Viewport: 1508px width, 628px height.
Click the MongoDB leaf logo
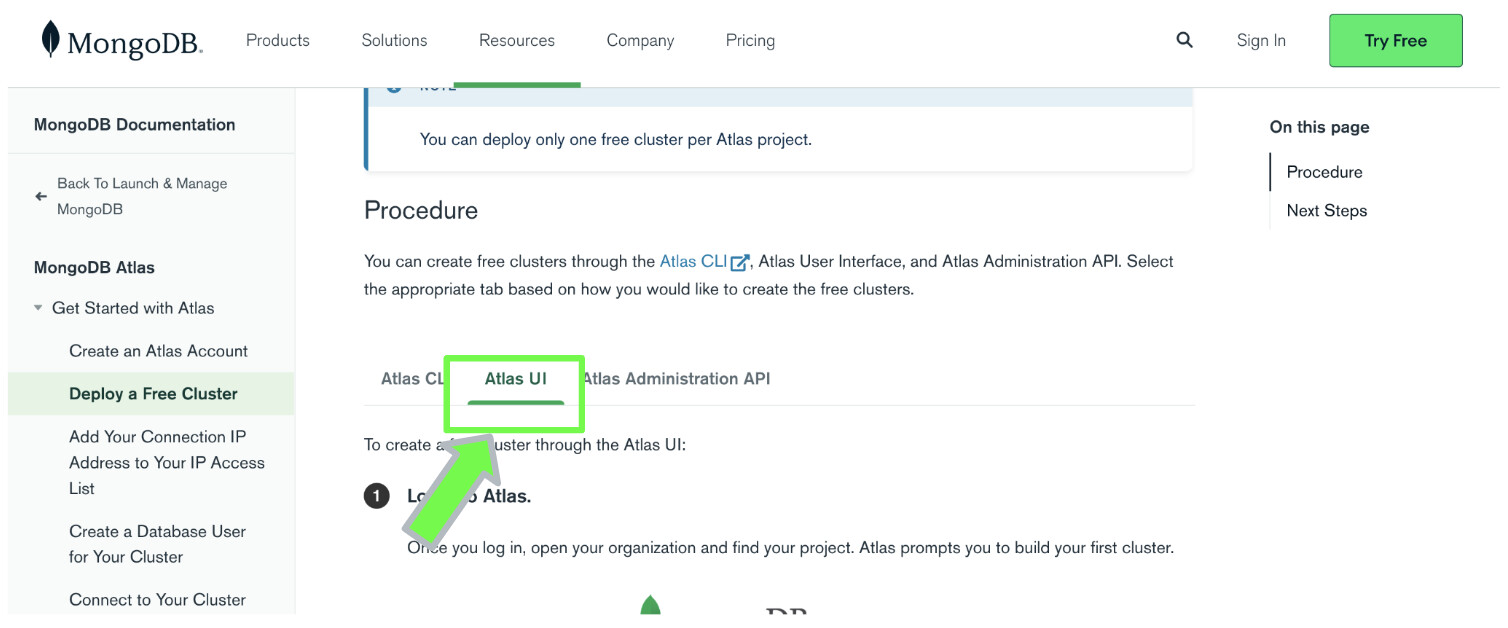(x=50, y=39)
